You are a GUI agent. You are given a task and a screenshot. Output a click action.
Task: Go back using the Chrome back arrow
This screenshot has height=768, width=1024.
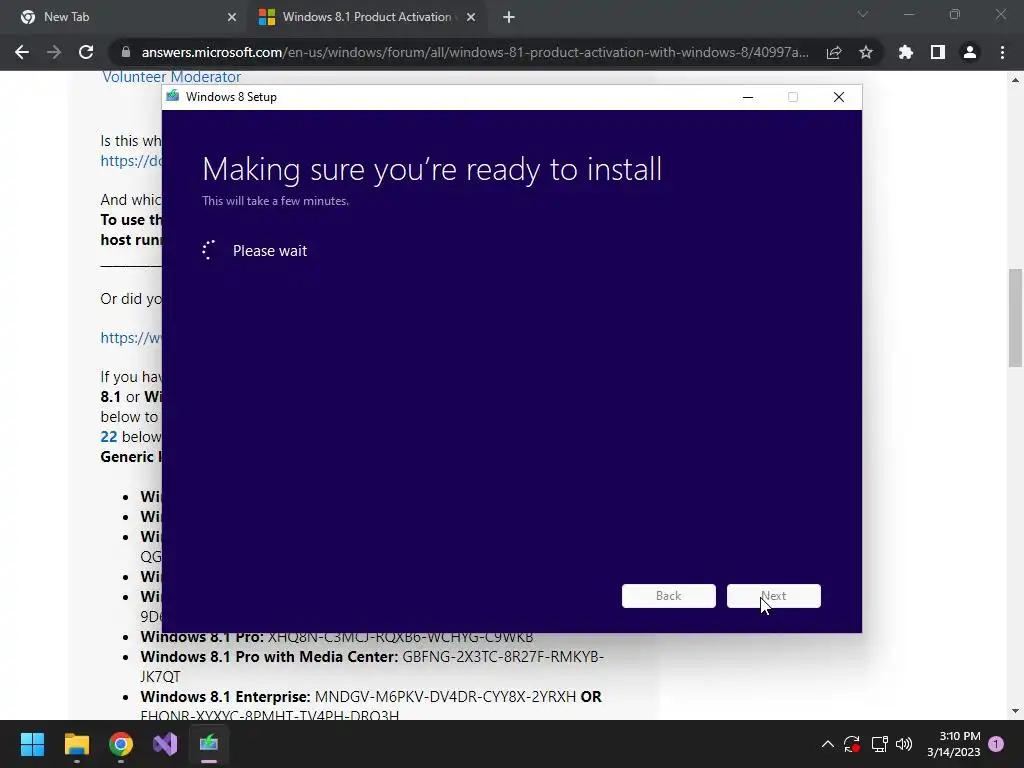coord(22,52)
